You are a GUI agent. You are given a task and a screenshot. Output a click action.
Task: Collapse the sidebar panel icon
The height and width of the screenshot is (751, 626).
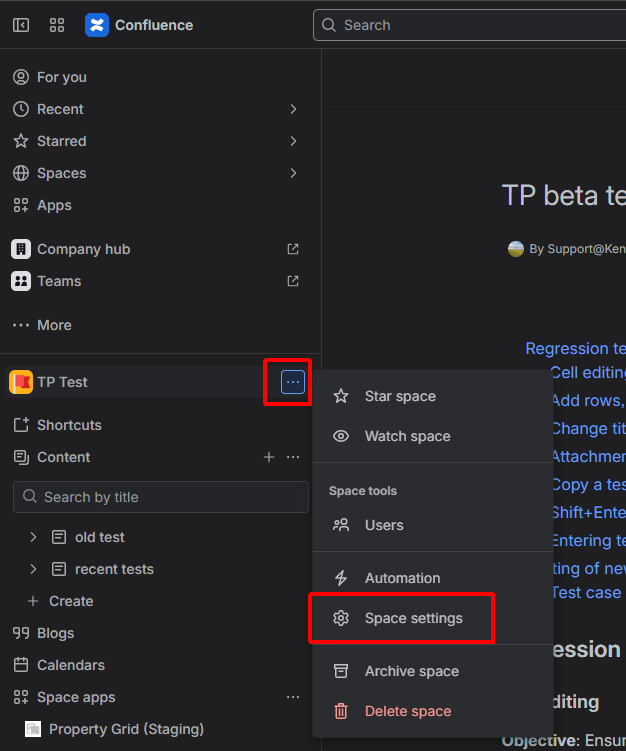click(x=21, y=25)
